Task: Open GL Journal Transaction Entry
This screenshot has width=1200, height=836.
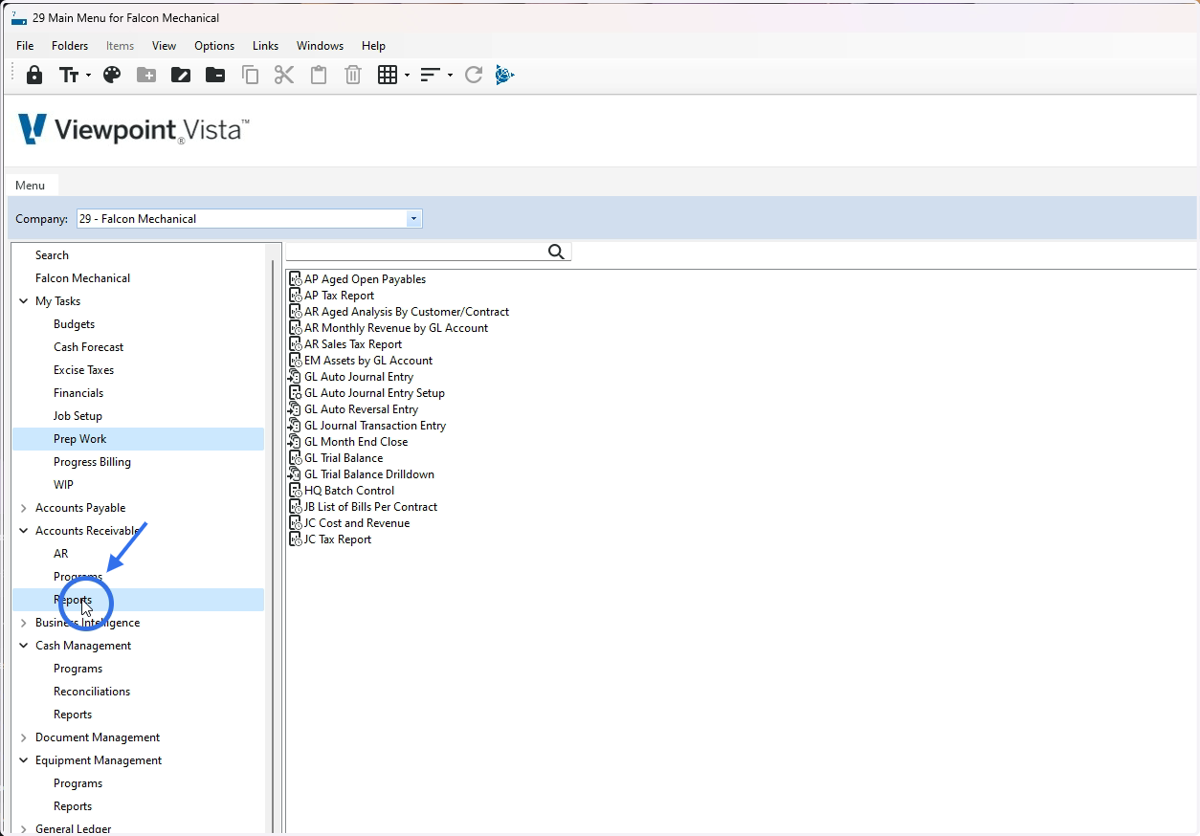Action: [375, 425]
